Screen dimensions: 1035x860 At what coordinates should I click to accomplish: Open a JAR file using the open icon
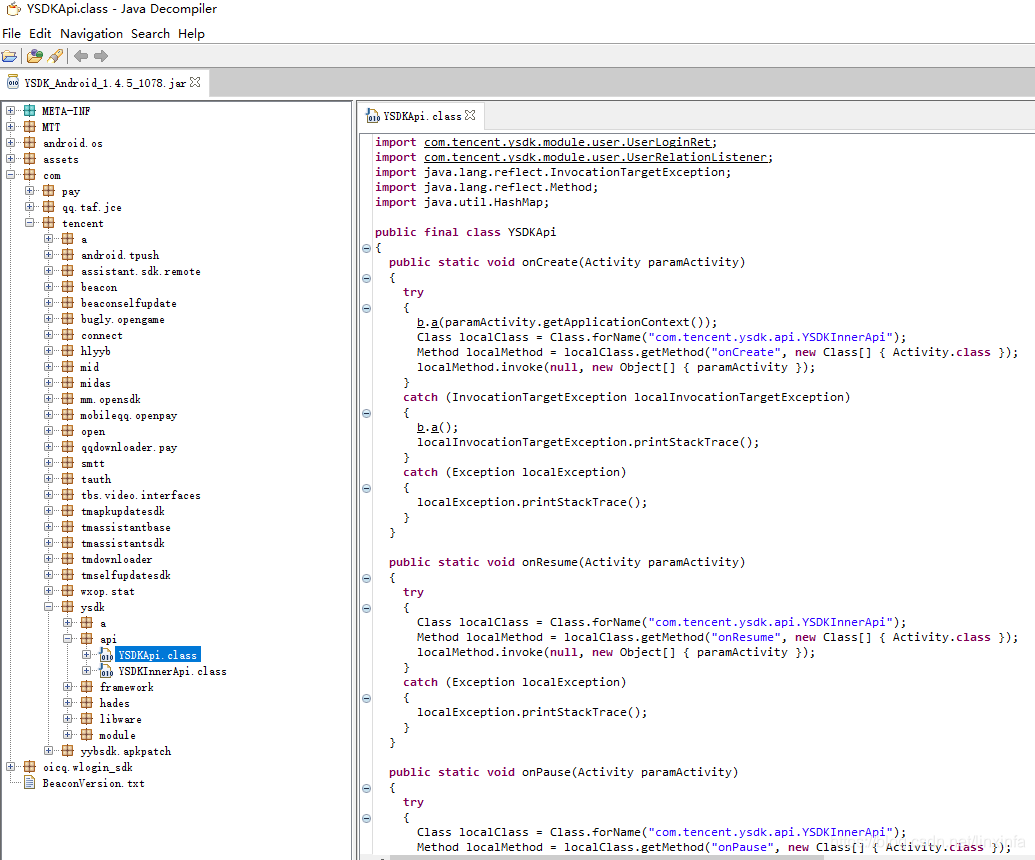pos(9,56)
